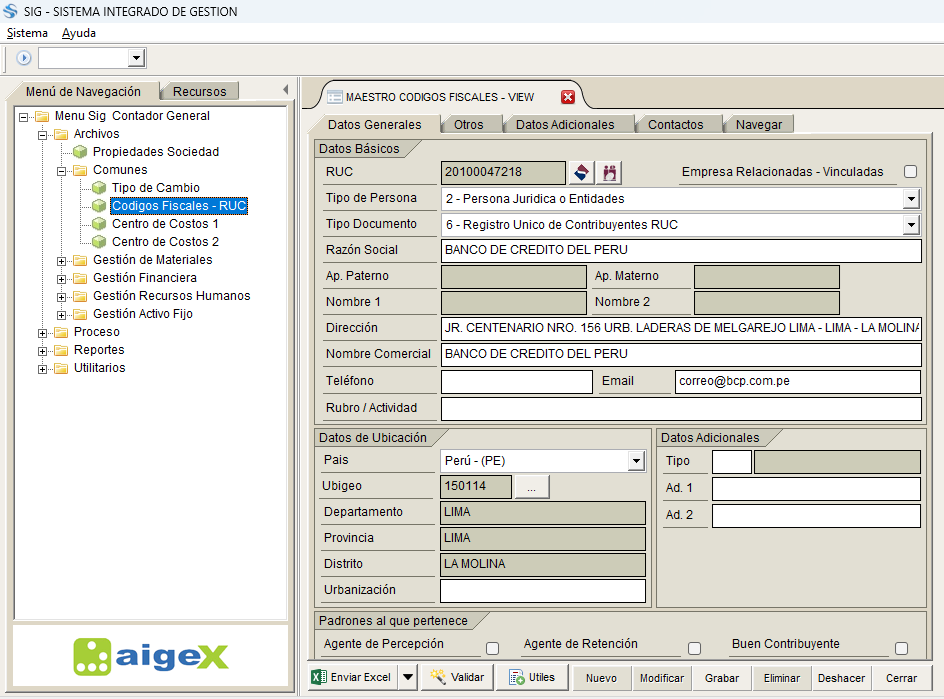This screenshot has width=944, height=699.
Task: Click the Gestión Financiera folder icon
Action: (x=80, y=278)
